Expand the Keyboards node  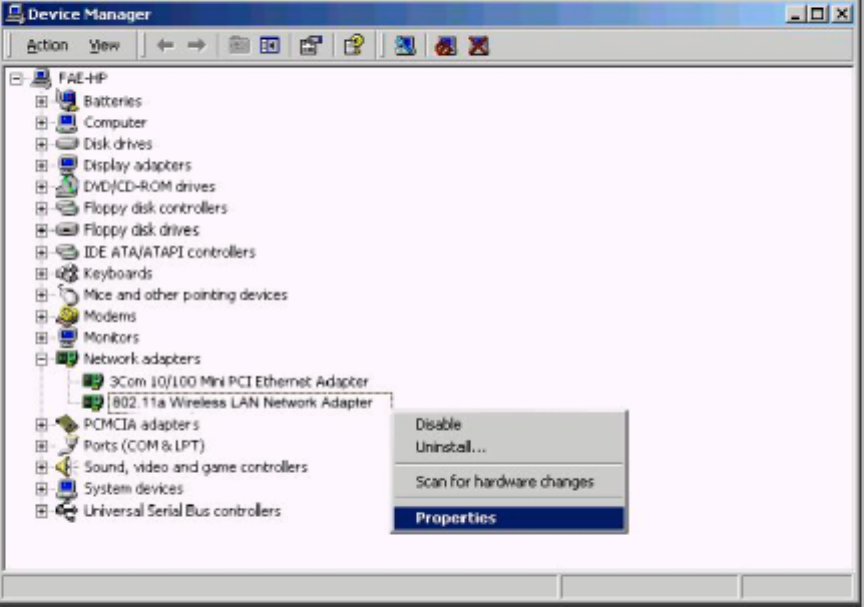click(41, 273)
